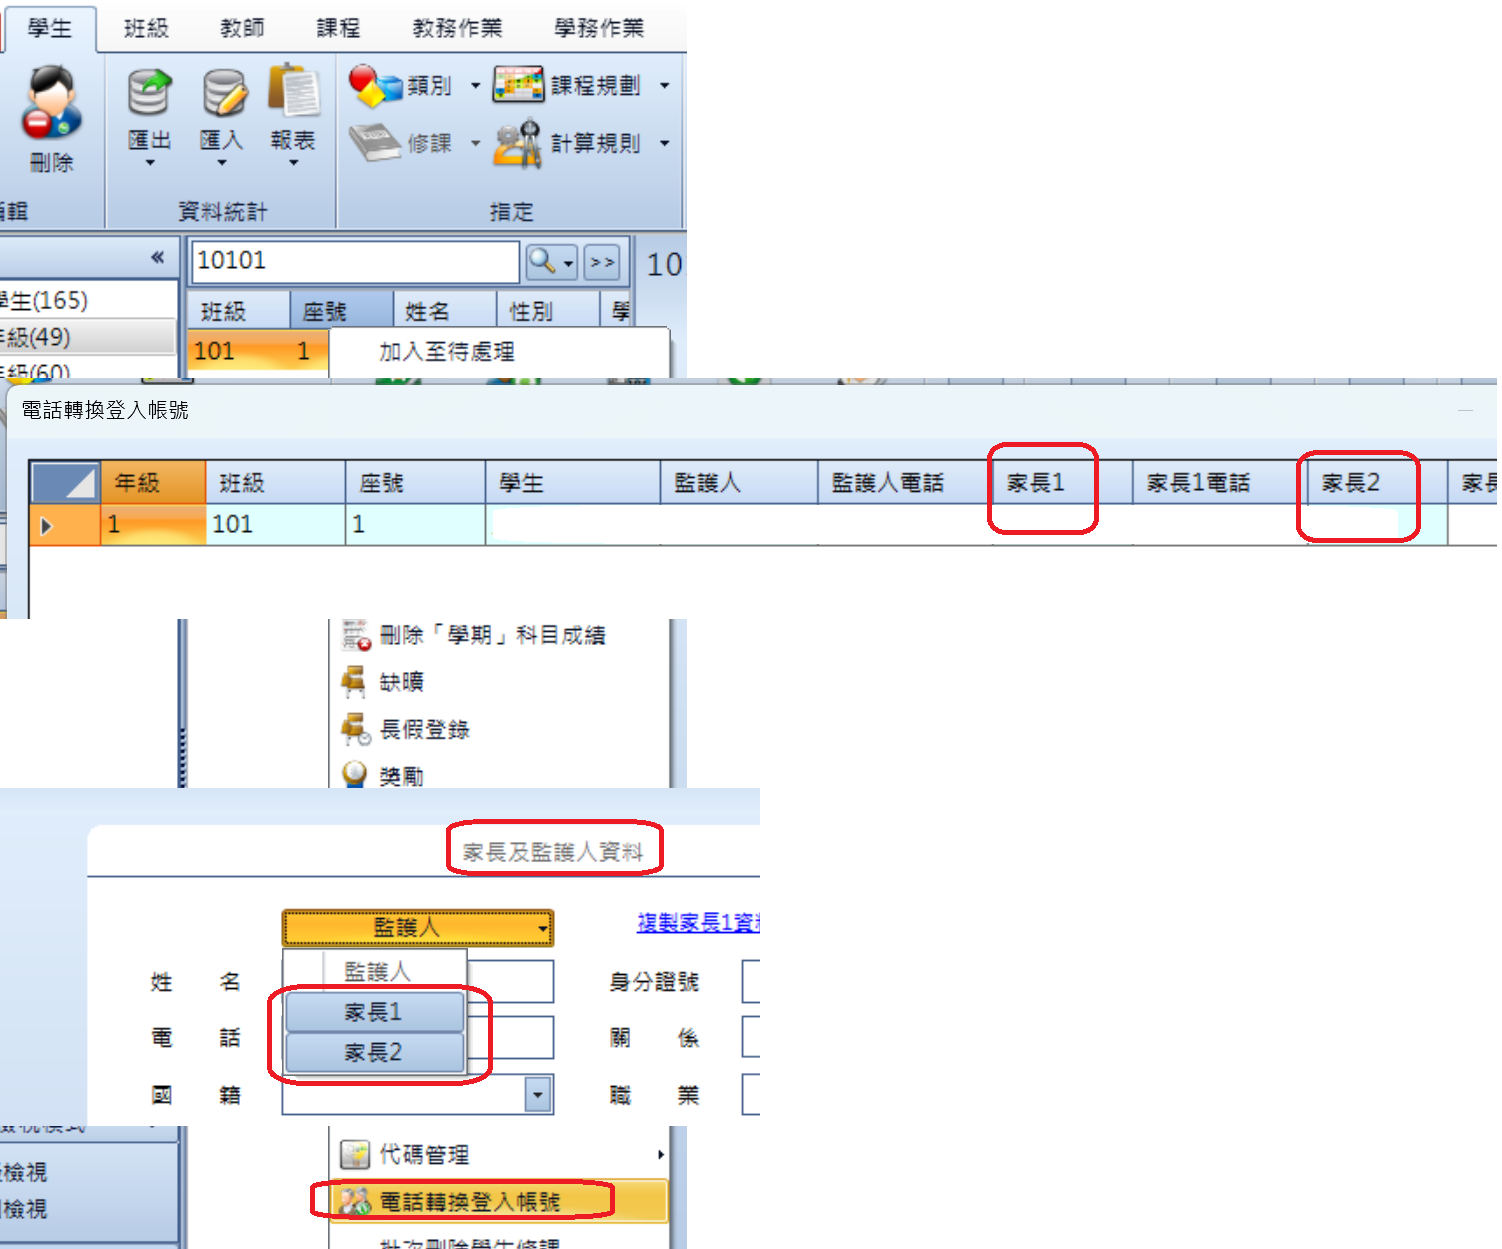Click the 類別 category icon
1502x1249 pixels.
coord(374,85)
